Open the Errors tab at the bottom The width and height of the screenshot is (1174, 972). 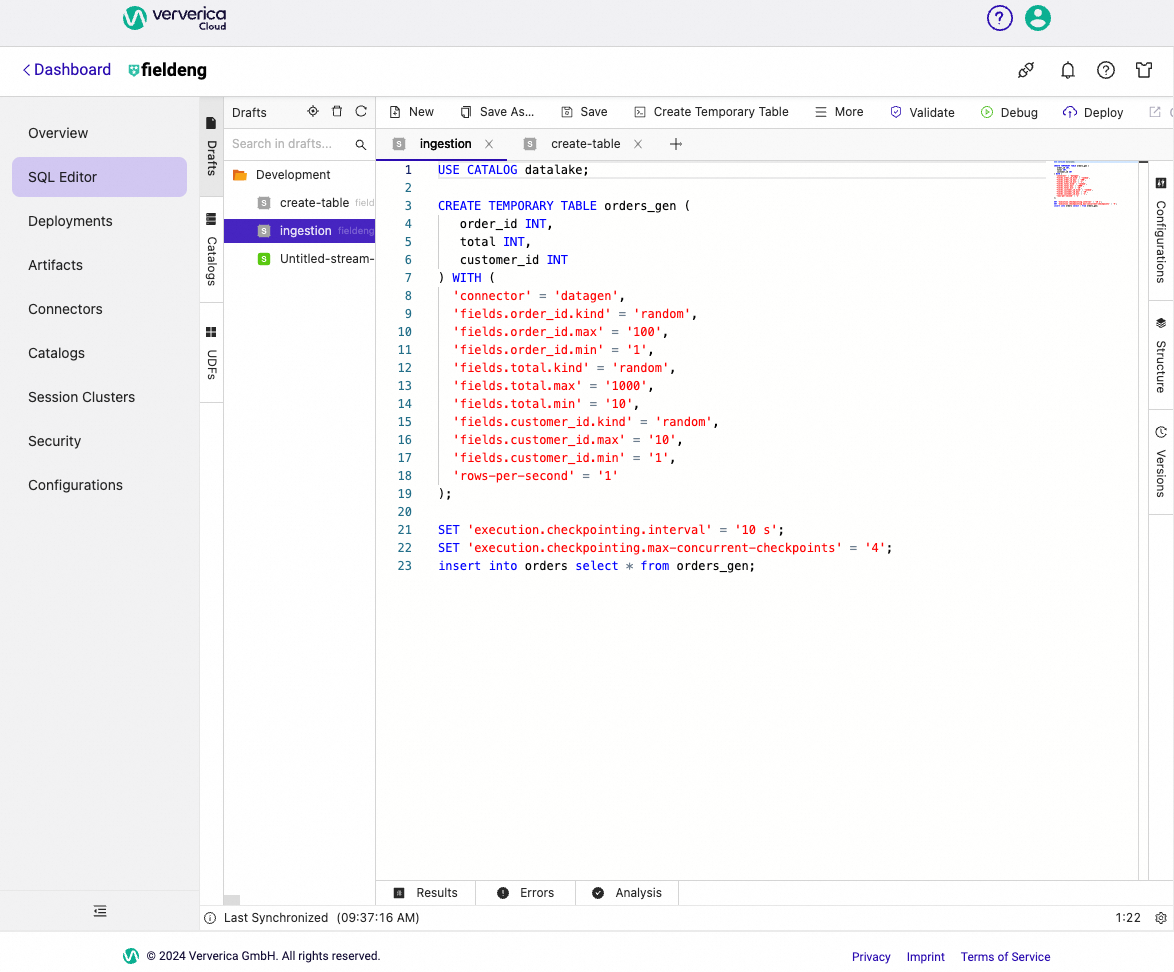524,892
